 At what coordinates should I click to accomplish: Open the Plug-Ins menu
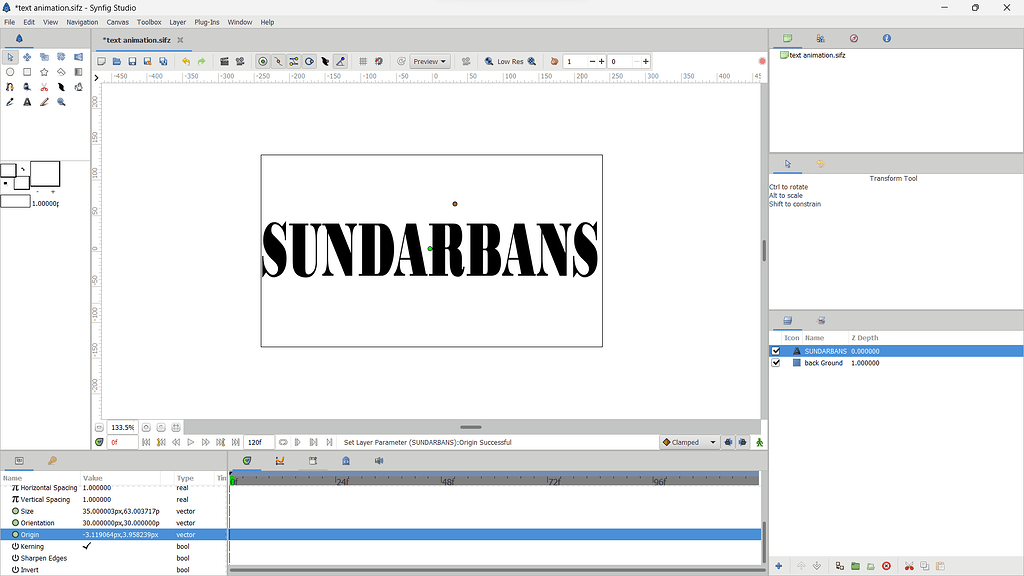(x=207, y=22)
